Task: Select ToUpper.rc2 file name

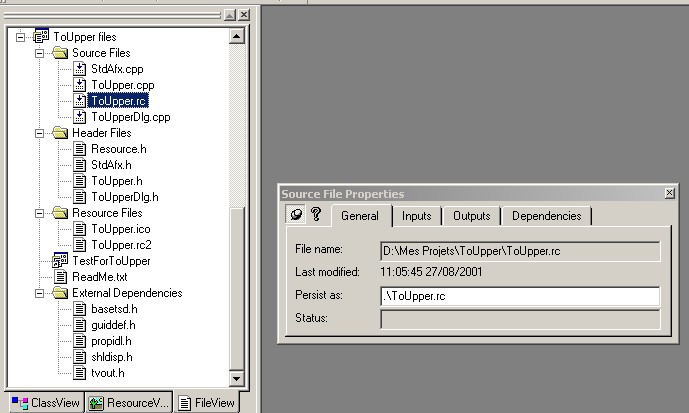Action: 121,245
